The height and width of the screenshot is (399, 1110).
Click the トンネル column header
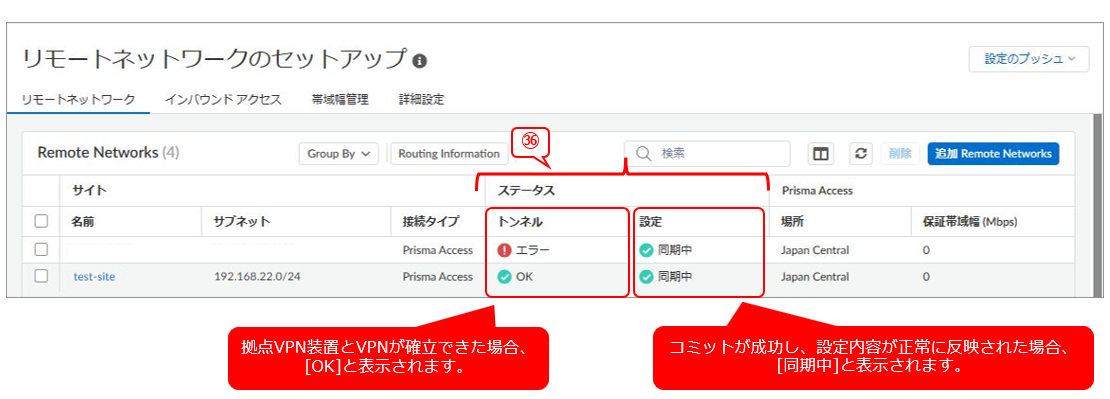pos(520,222)
